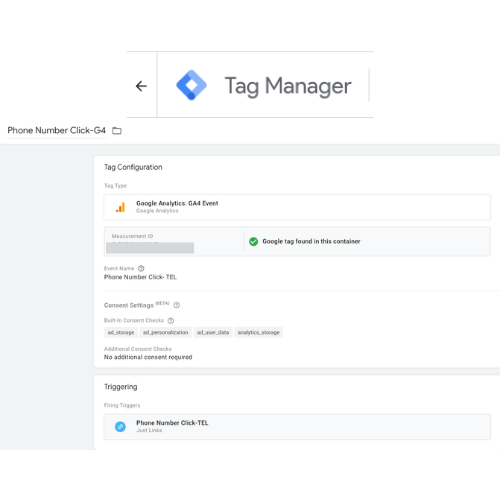Click the Tag Manager diamond logo
Viewport: 500px width, 500px height.
191,85
